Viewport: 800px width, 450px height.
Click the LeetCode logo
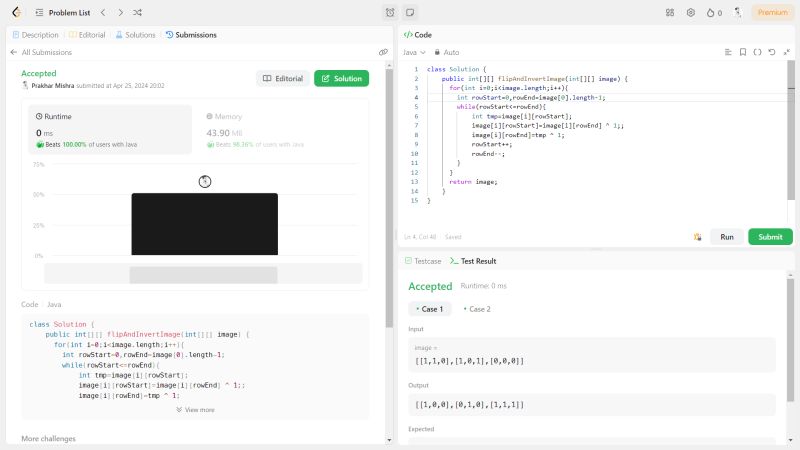coord(16,12)
